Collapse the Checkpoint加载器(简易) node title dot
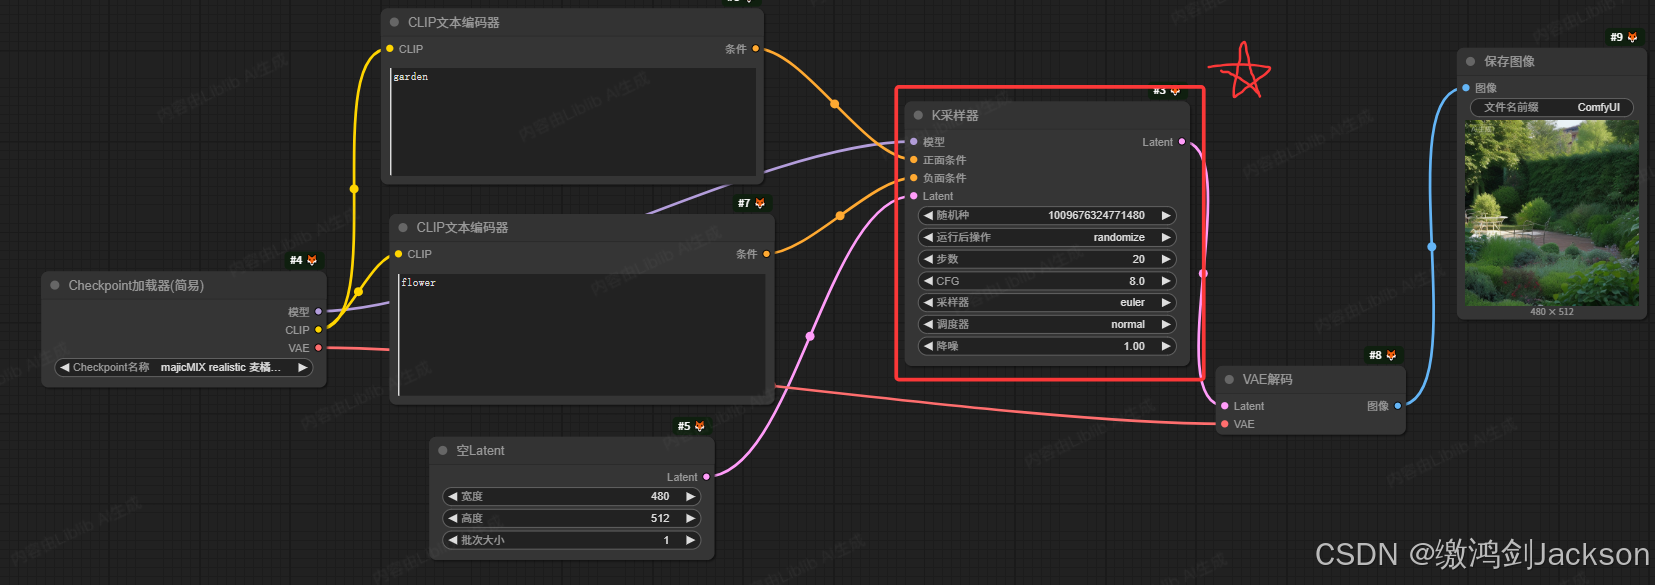The height and width of the screenshot is (585, 1655). coord(55,285)
